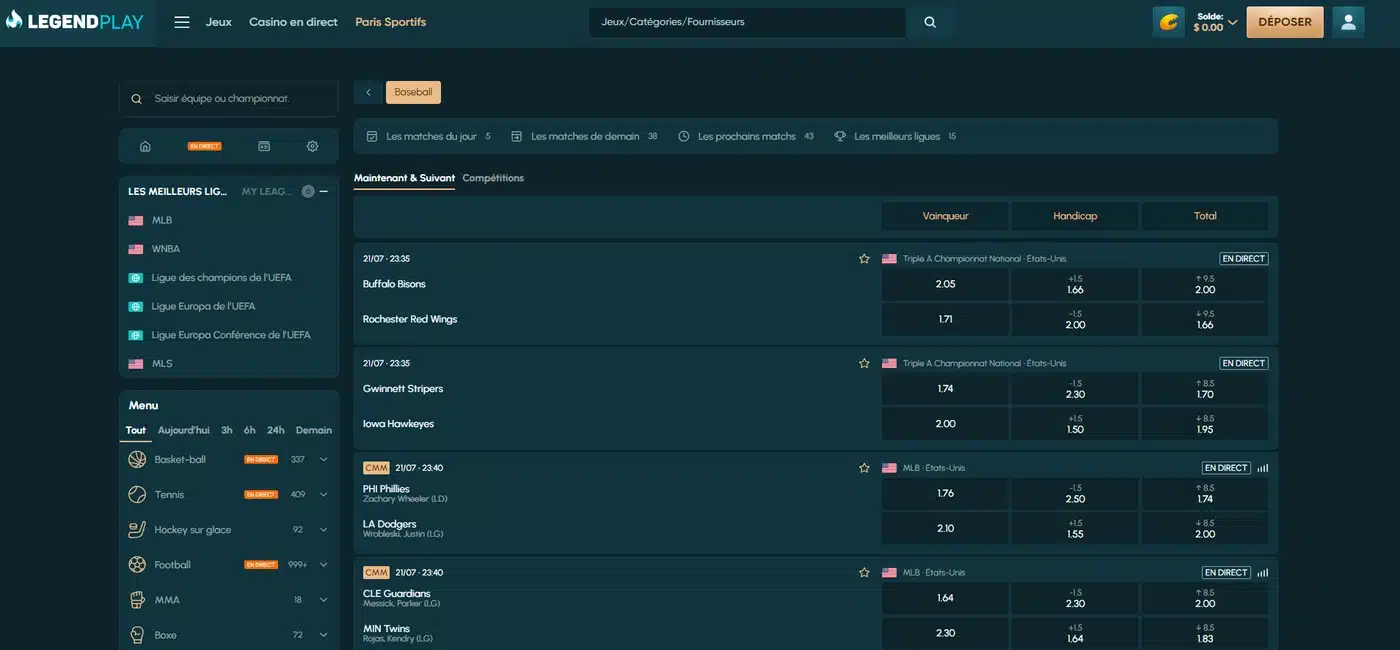This screenshot has width=1400, height=650.
Task: Expand the MMA sport chevron
Action: tap(323, 600)
